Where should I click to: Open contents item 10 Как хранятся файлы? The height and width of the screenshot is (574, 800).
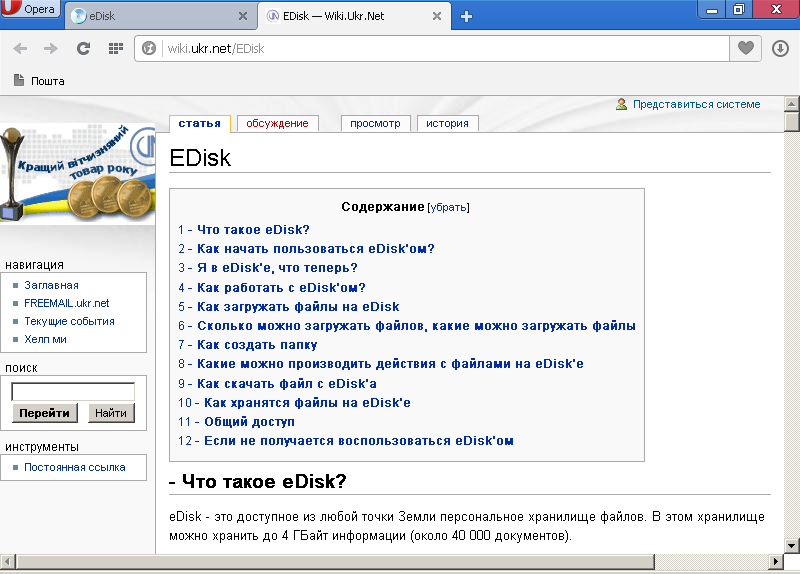pyautogui.click(x=294, y=403)
